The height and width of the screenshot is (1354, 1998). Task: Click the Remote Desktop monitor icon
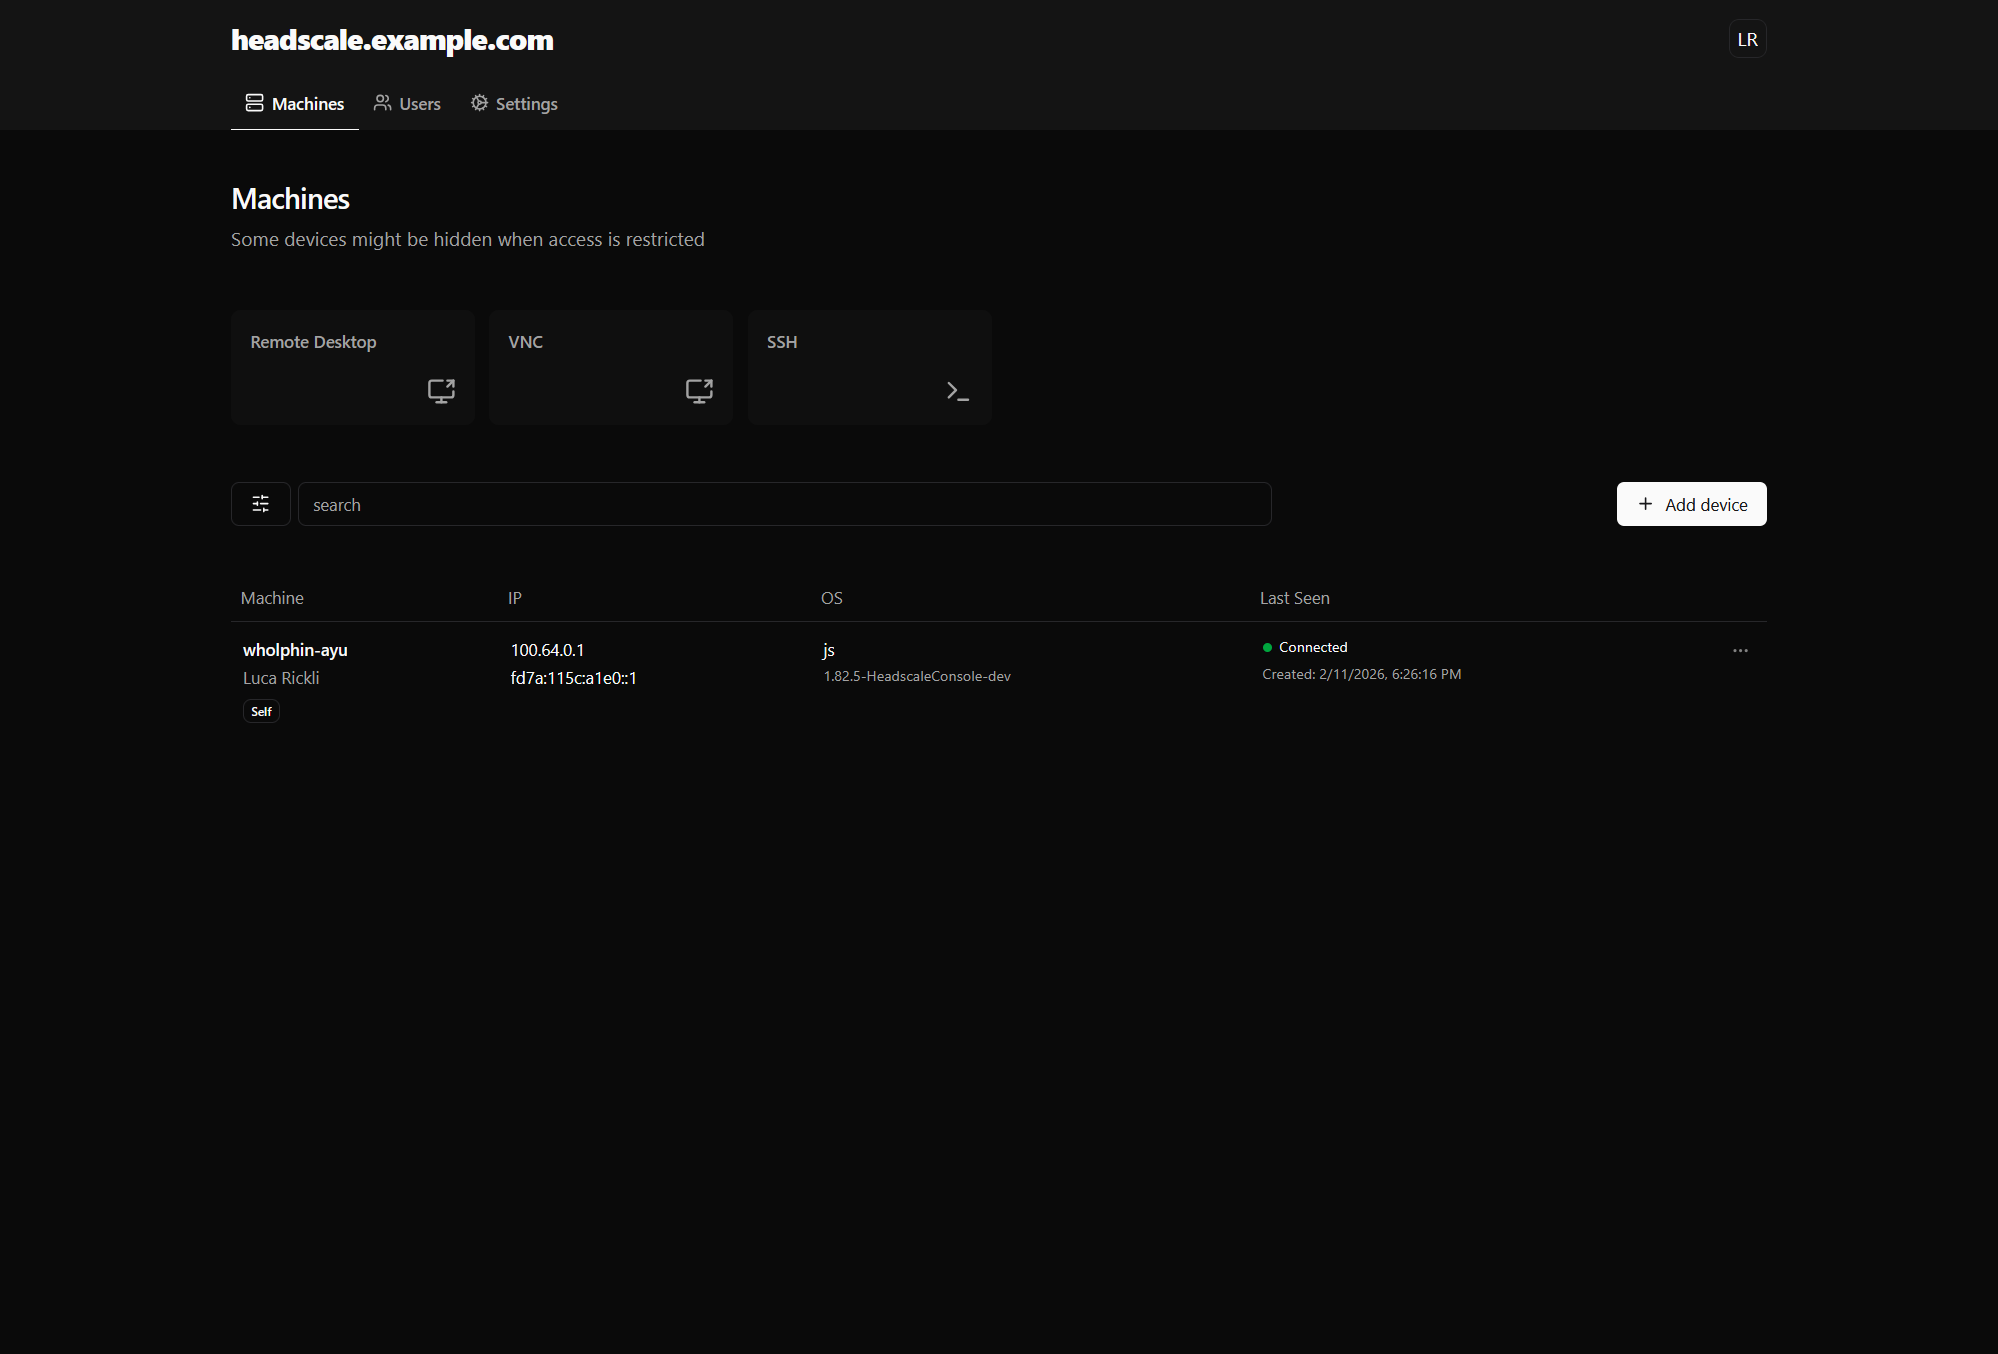[x=441, y=390]
